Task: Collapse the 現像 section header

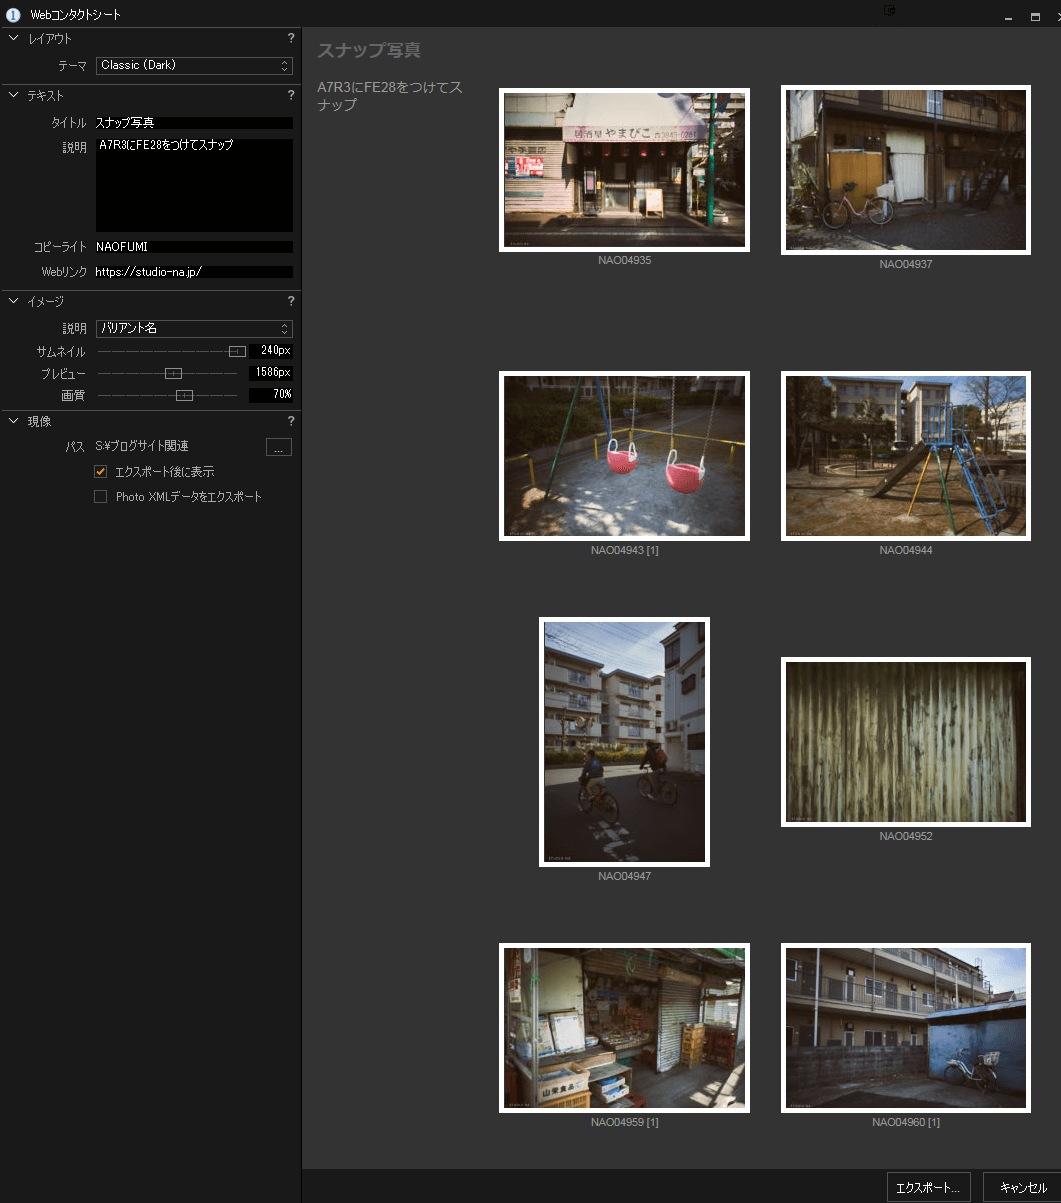Action: click(x=13, y=421)
